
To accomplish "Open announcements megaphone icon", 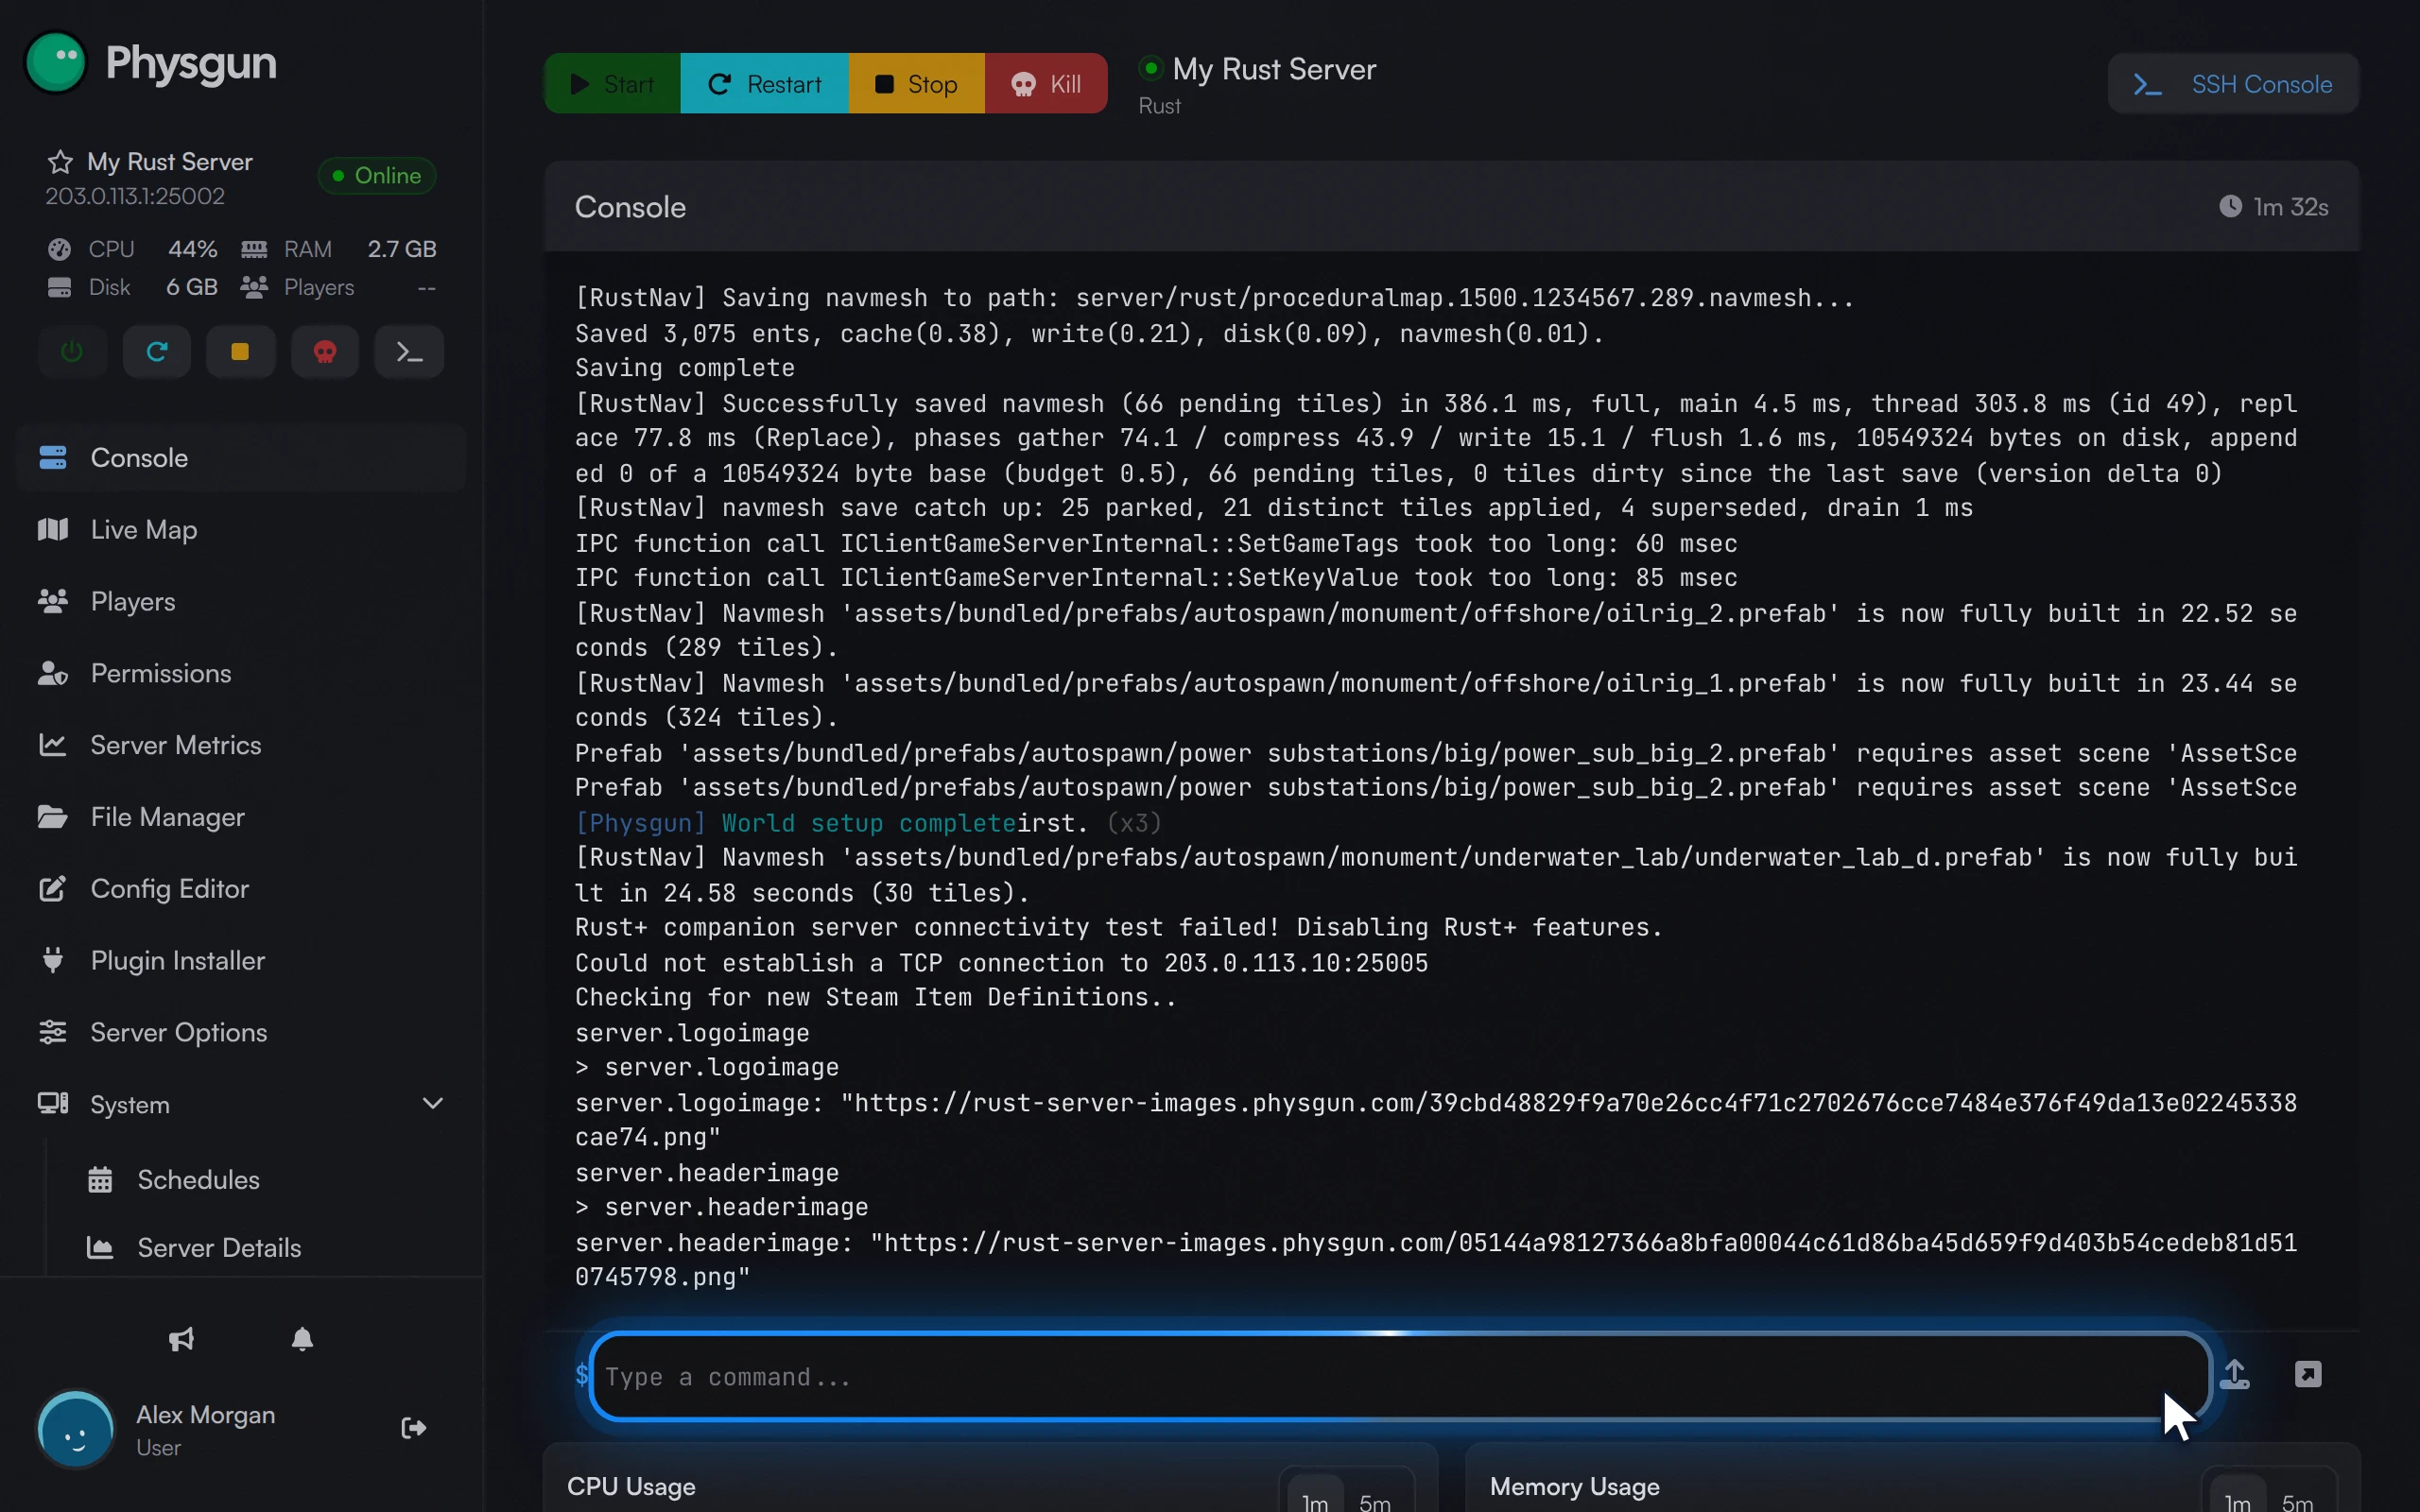I will [x=181, y=1339].
